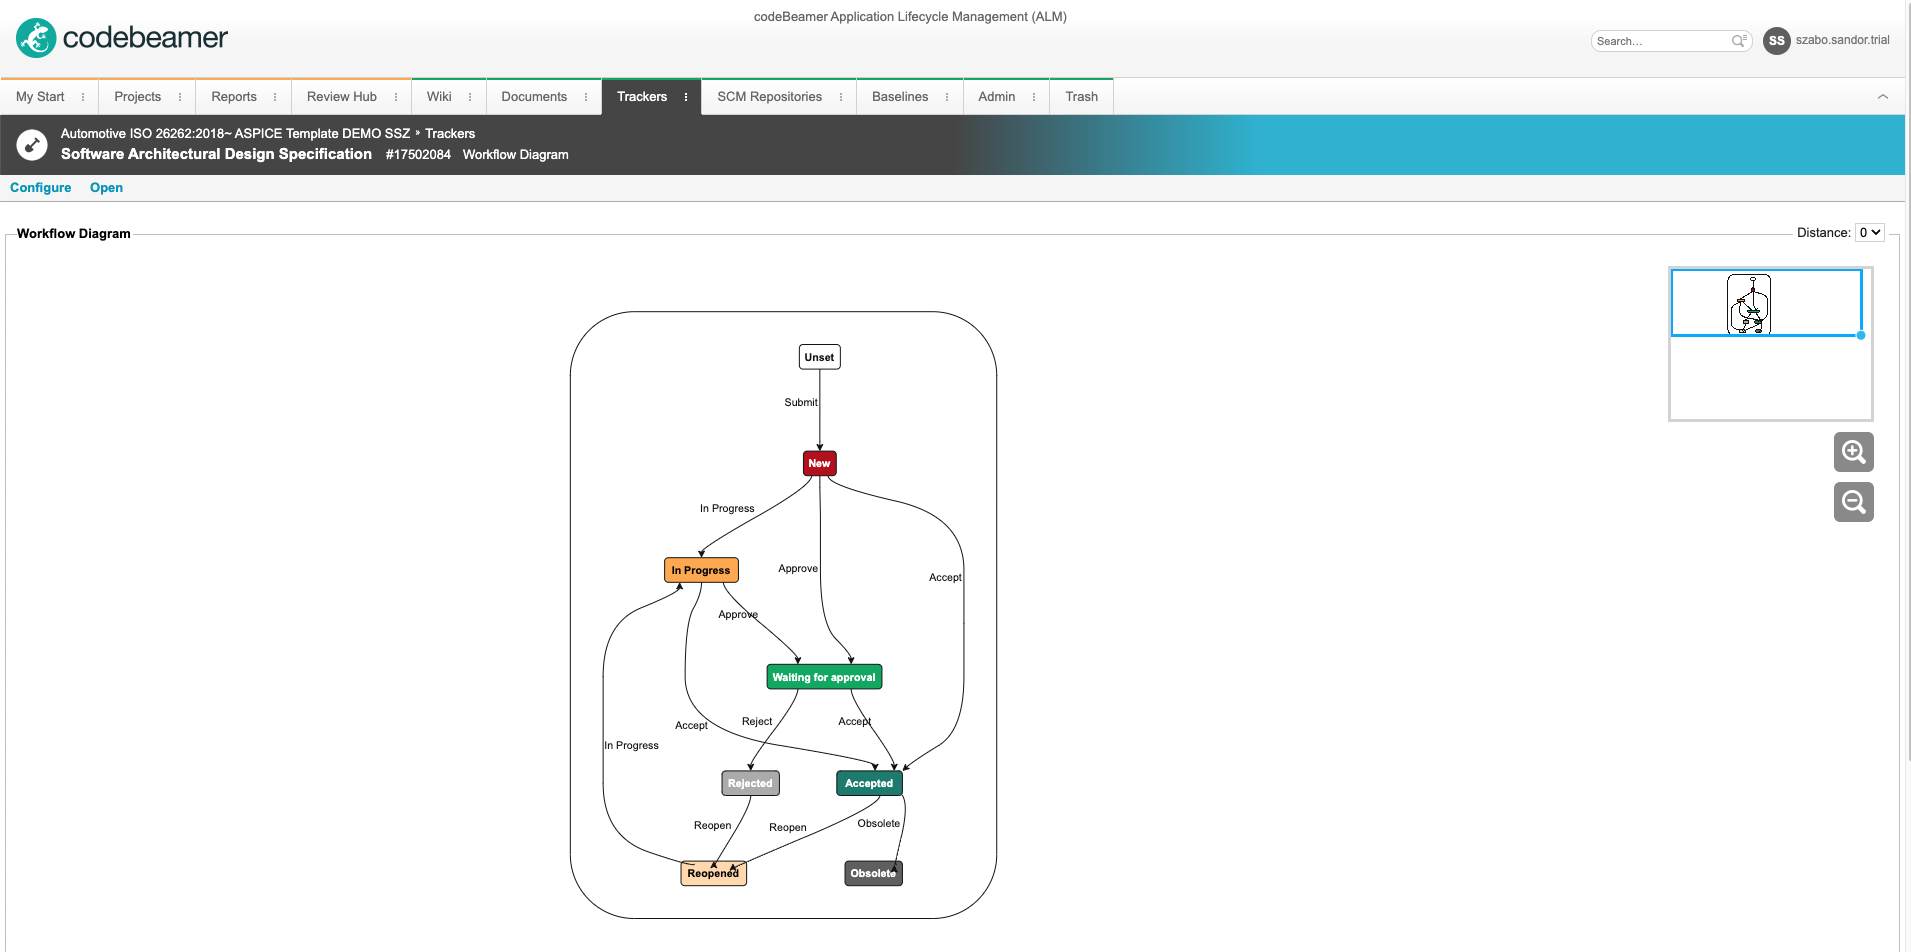This screenshot has width=1911, height=952.
Task: Click the Reject transition label
Action: [757, 721]
